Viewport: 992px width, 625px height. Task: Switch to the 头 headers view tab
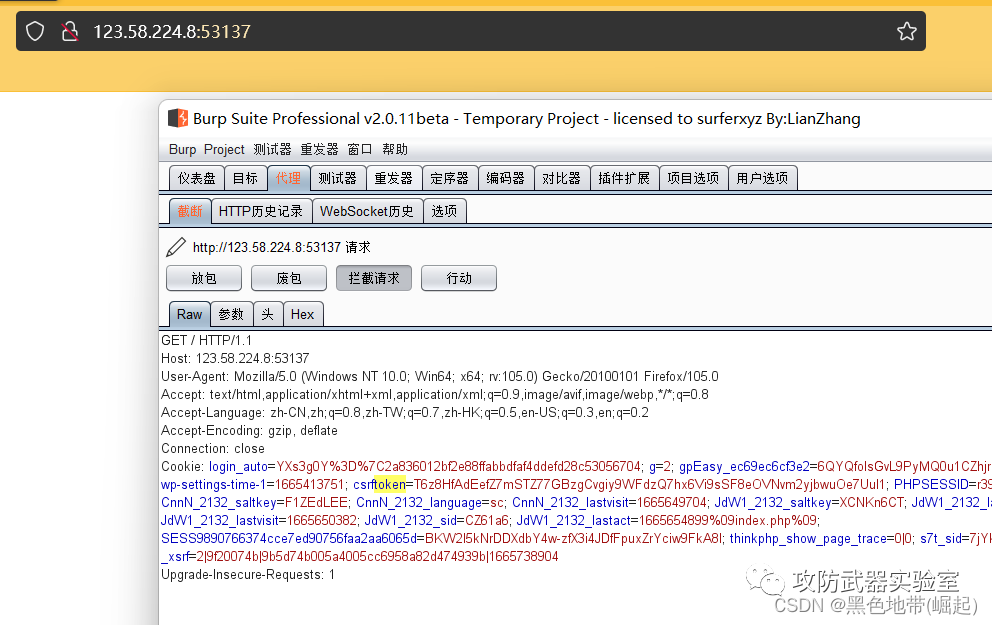(x=268, y=314)
